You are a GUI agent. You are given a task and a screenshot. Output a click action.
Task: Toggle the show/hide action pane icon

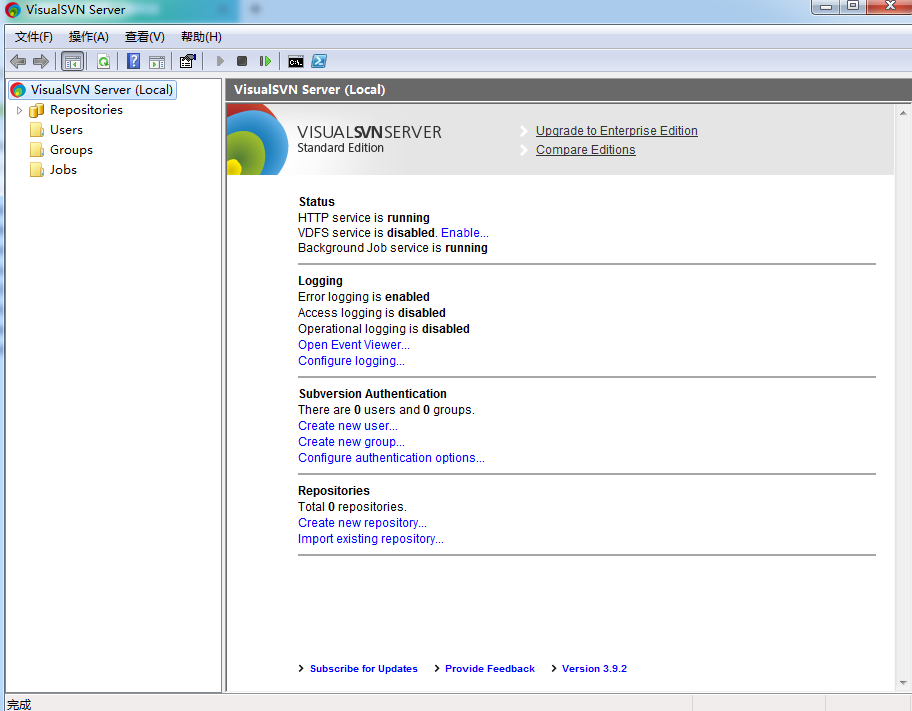coord(157,61)
